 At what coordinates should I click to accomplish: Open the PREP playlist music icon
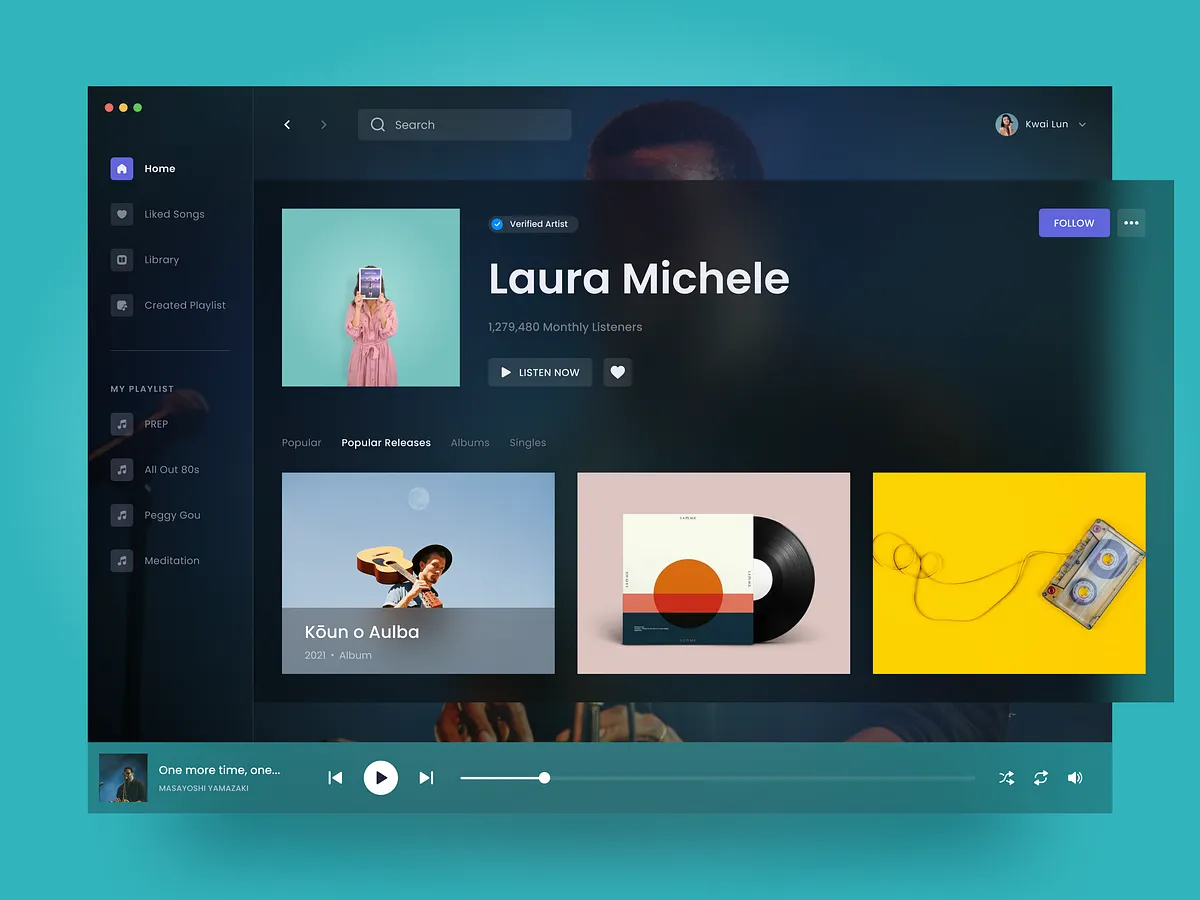(x=122, y=424)
